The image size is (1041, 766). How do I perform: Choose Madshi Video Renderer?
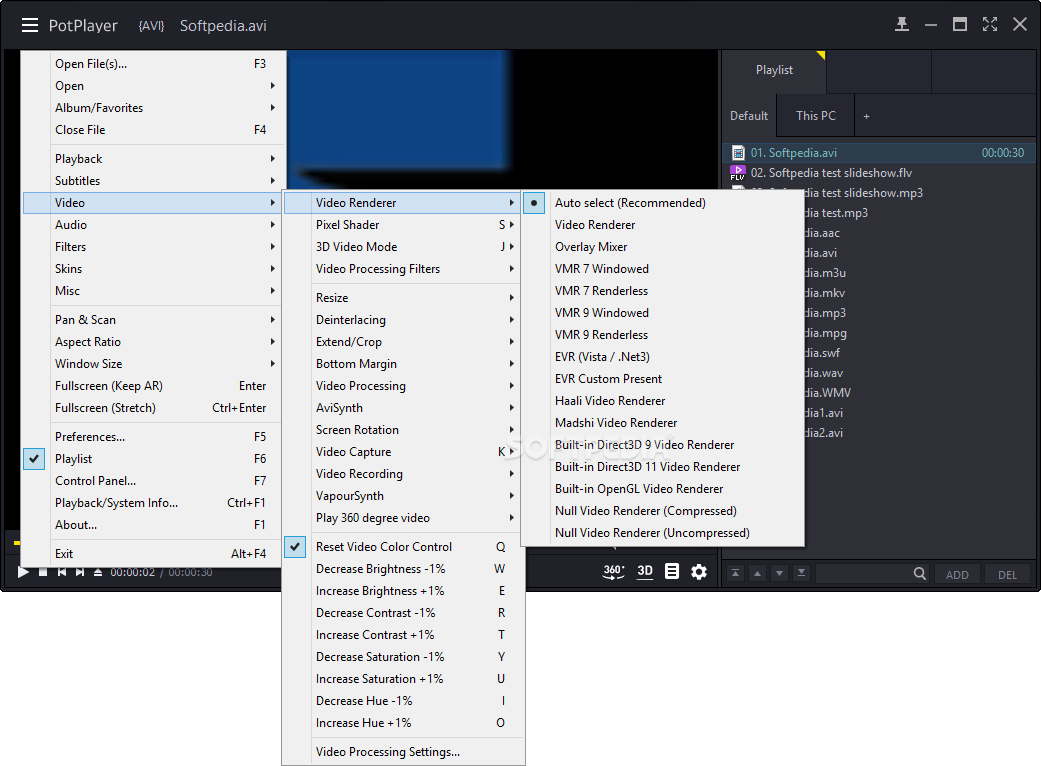[x=663, y=423]
